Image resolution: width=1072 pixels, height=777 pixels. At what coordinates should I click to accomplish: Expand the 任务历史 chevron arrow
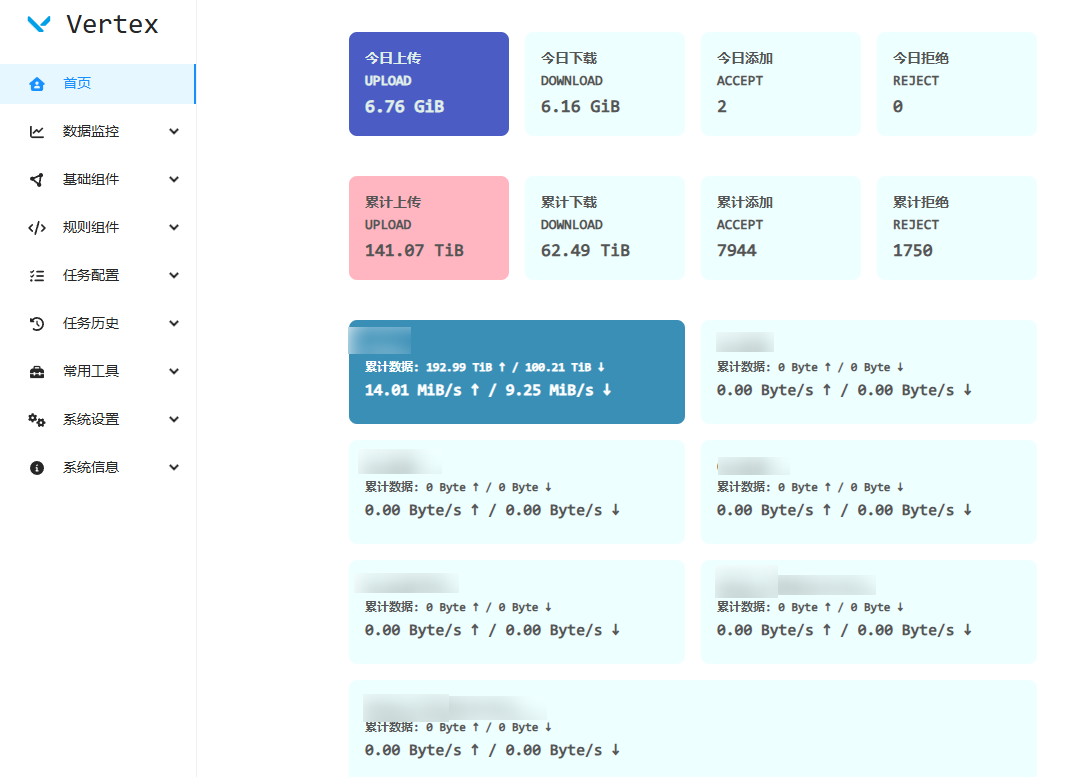[174, 324]
